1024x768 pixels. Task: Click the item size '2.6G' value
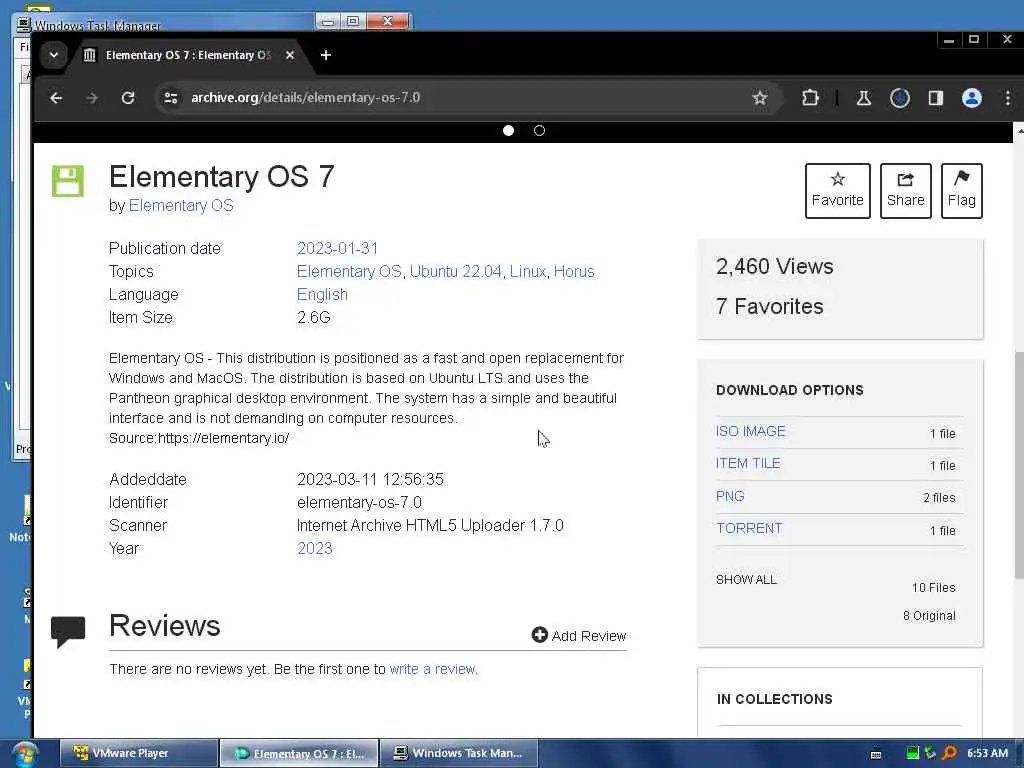(313, 318)
